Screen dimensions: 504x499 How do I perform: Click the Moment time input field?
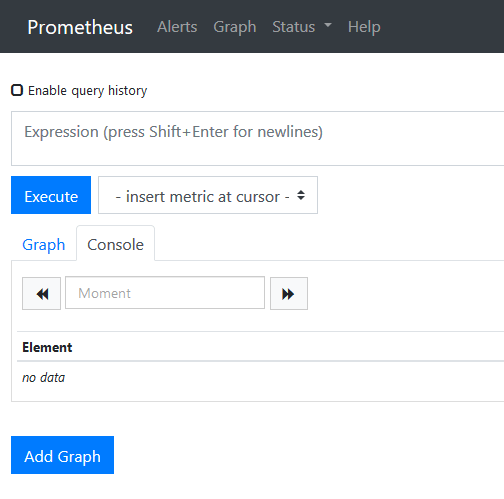click(165, 293)
